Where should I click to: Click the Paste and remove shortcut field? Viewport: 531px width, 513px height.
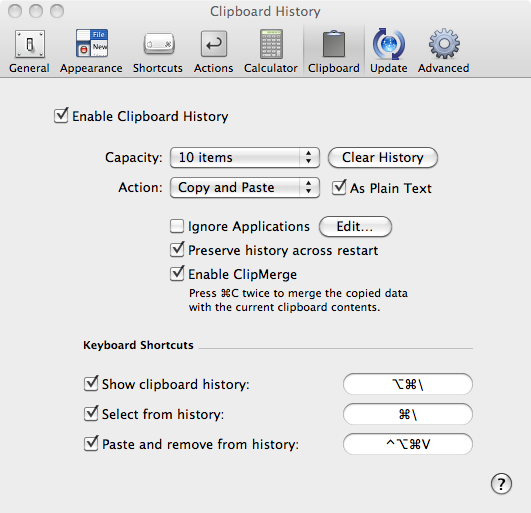[x=408, y=444]
